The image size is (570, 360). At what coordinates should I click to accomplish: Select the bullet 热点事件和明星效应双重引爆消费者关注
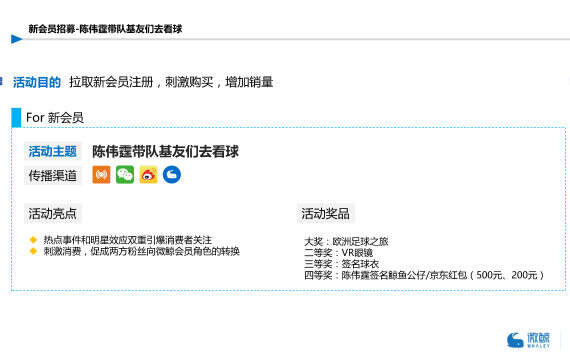[x=128, y=240]
